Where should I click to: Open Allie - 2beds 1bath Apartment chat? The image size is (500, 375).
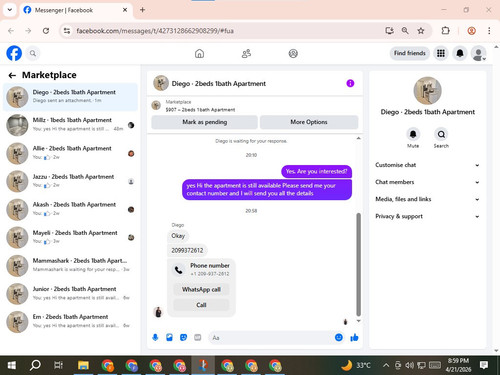(70, 153)
